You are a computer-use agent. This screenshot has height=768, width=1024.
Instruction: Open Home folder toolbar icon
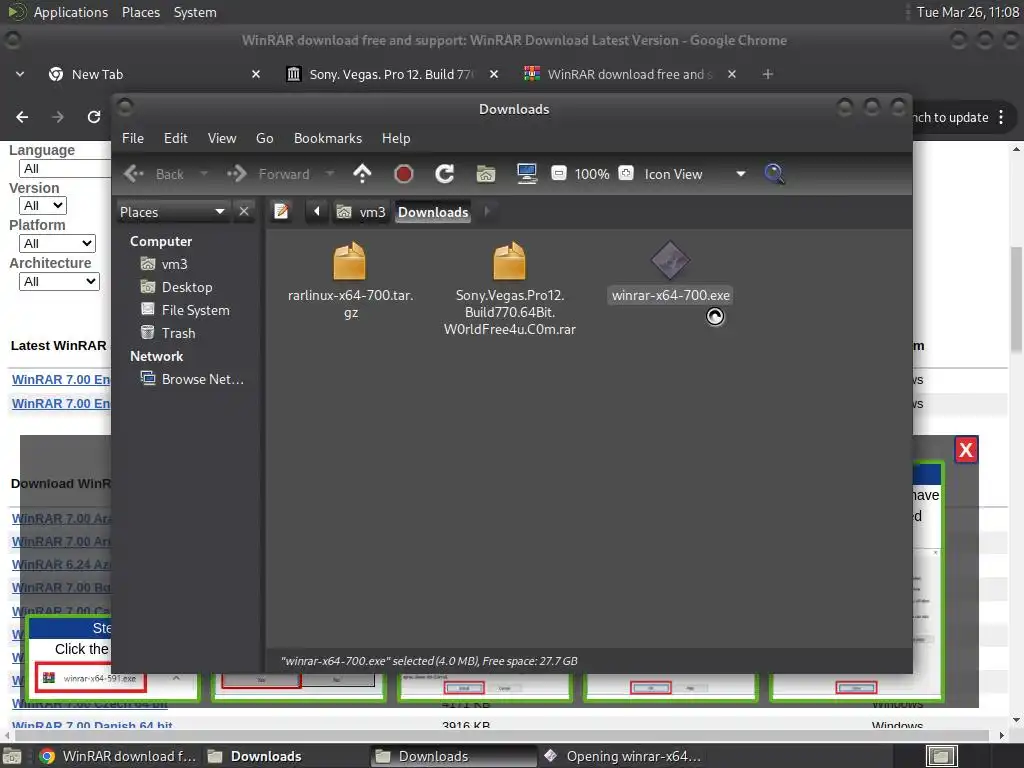pyautogui.click(x=486, y=174)
